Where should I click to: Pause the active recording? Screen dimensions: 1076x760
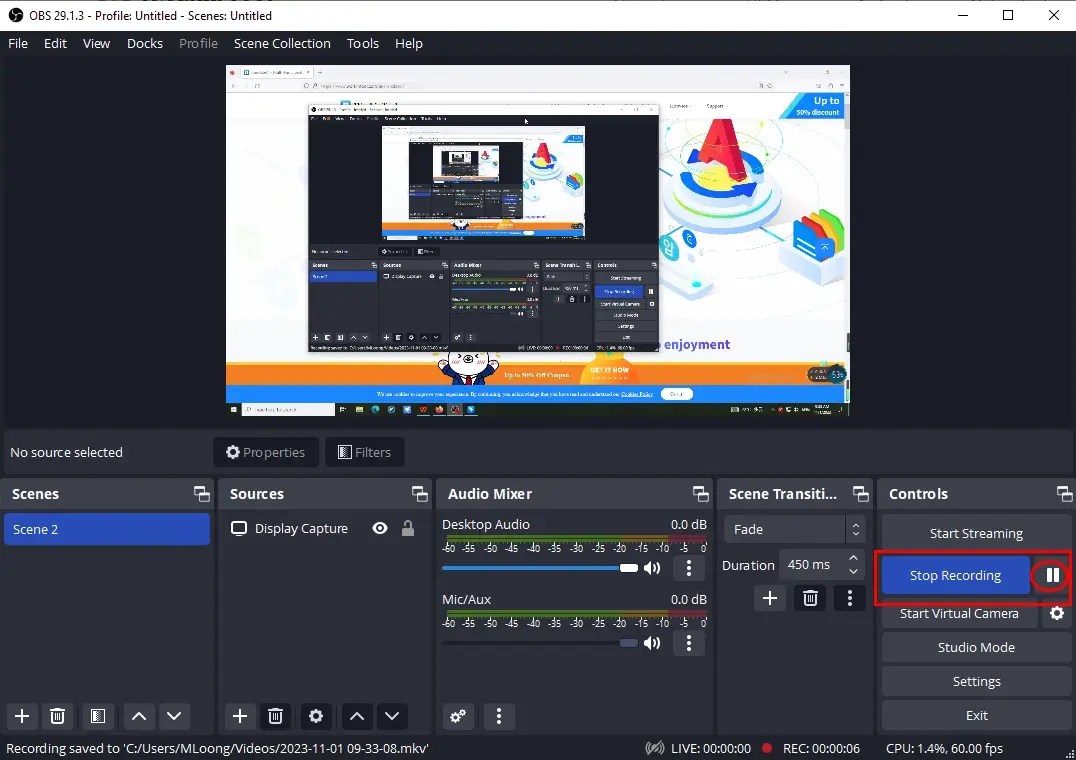point(1050,575)
